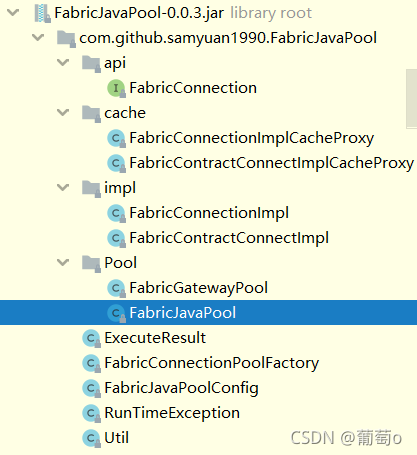417x455 pixels.
Task: Open FabricConnectionPoolFactory class
Action: pyautogui.click(x=212, y=364)
